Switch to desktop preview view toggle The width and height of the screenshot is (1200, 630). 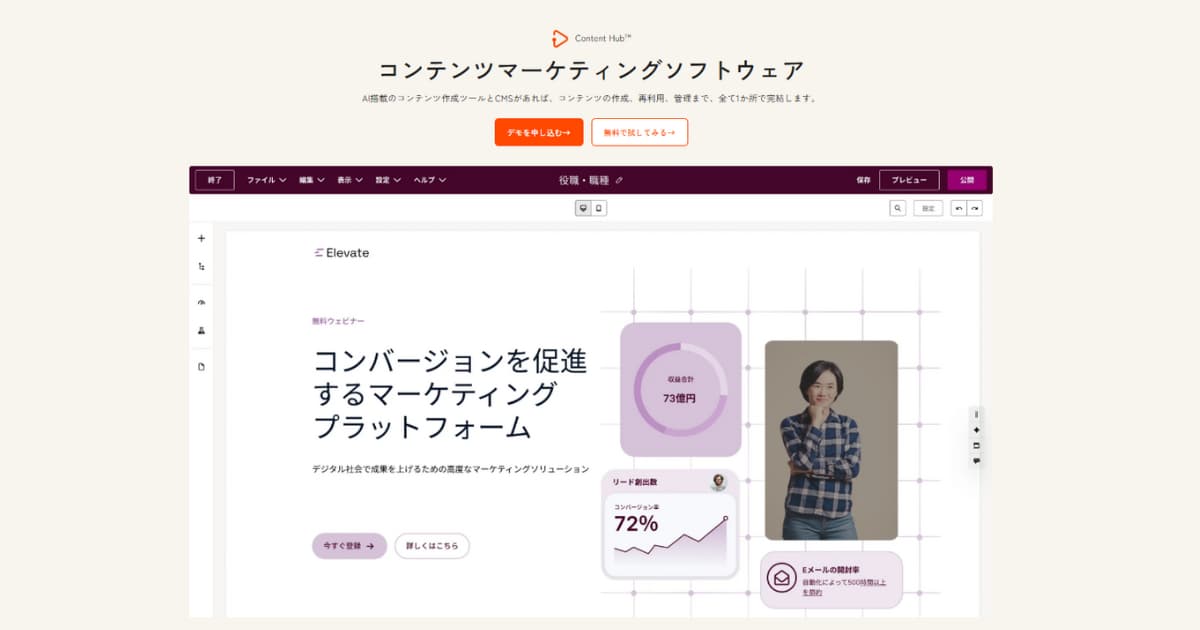coord(583,208)
